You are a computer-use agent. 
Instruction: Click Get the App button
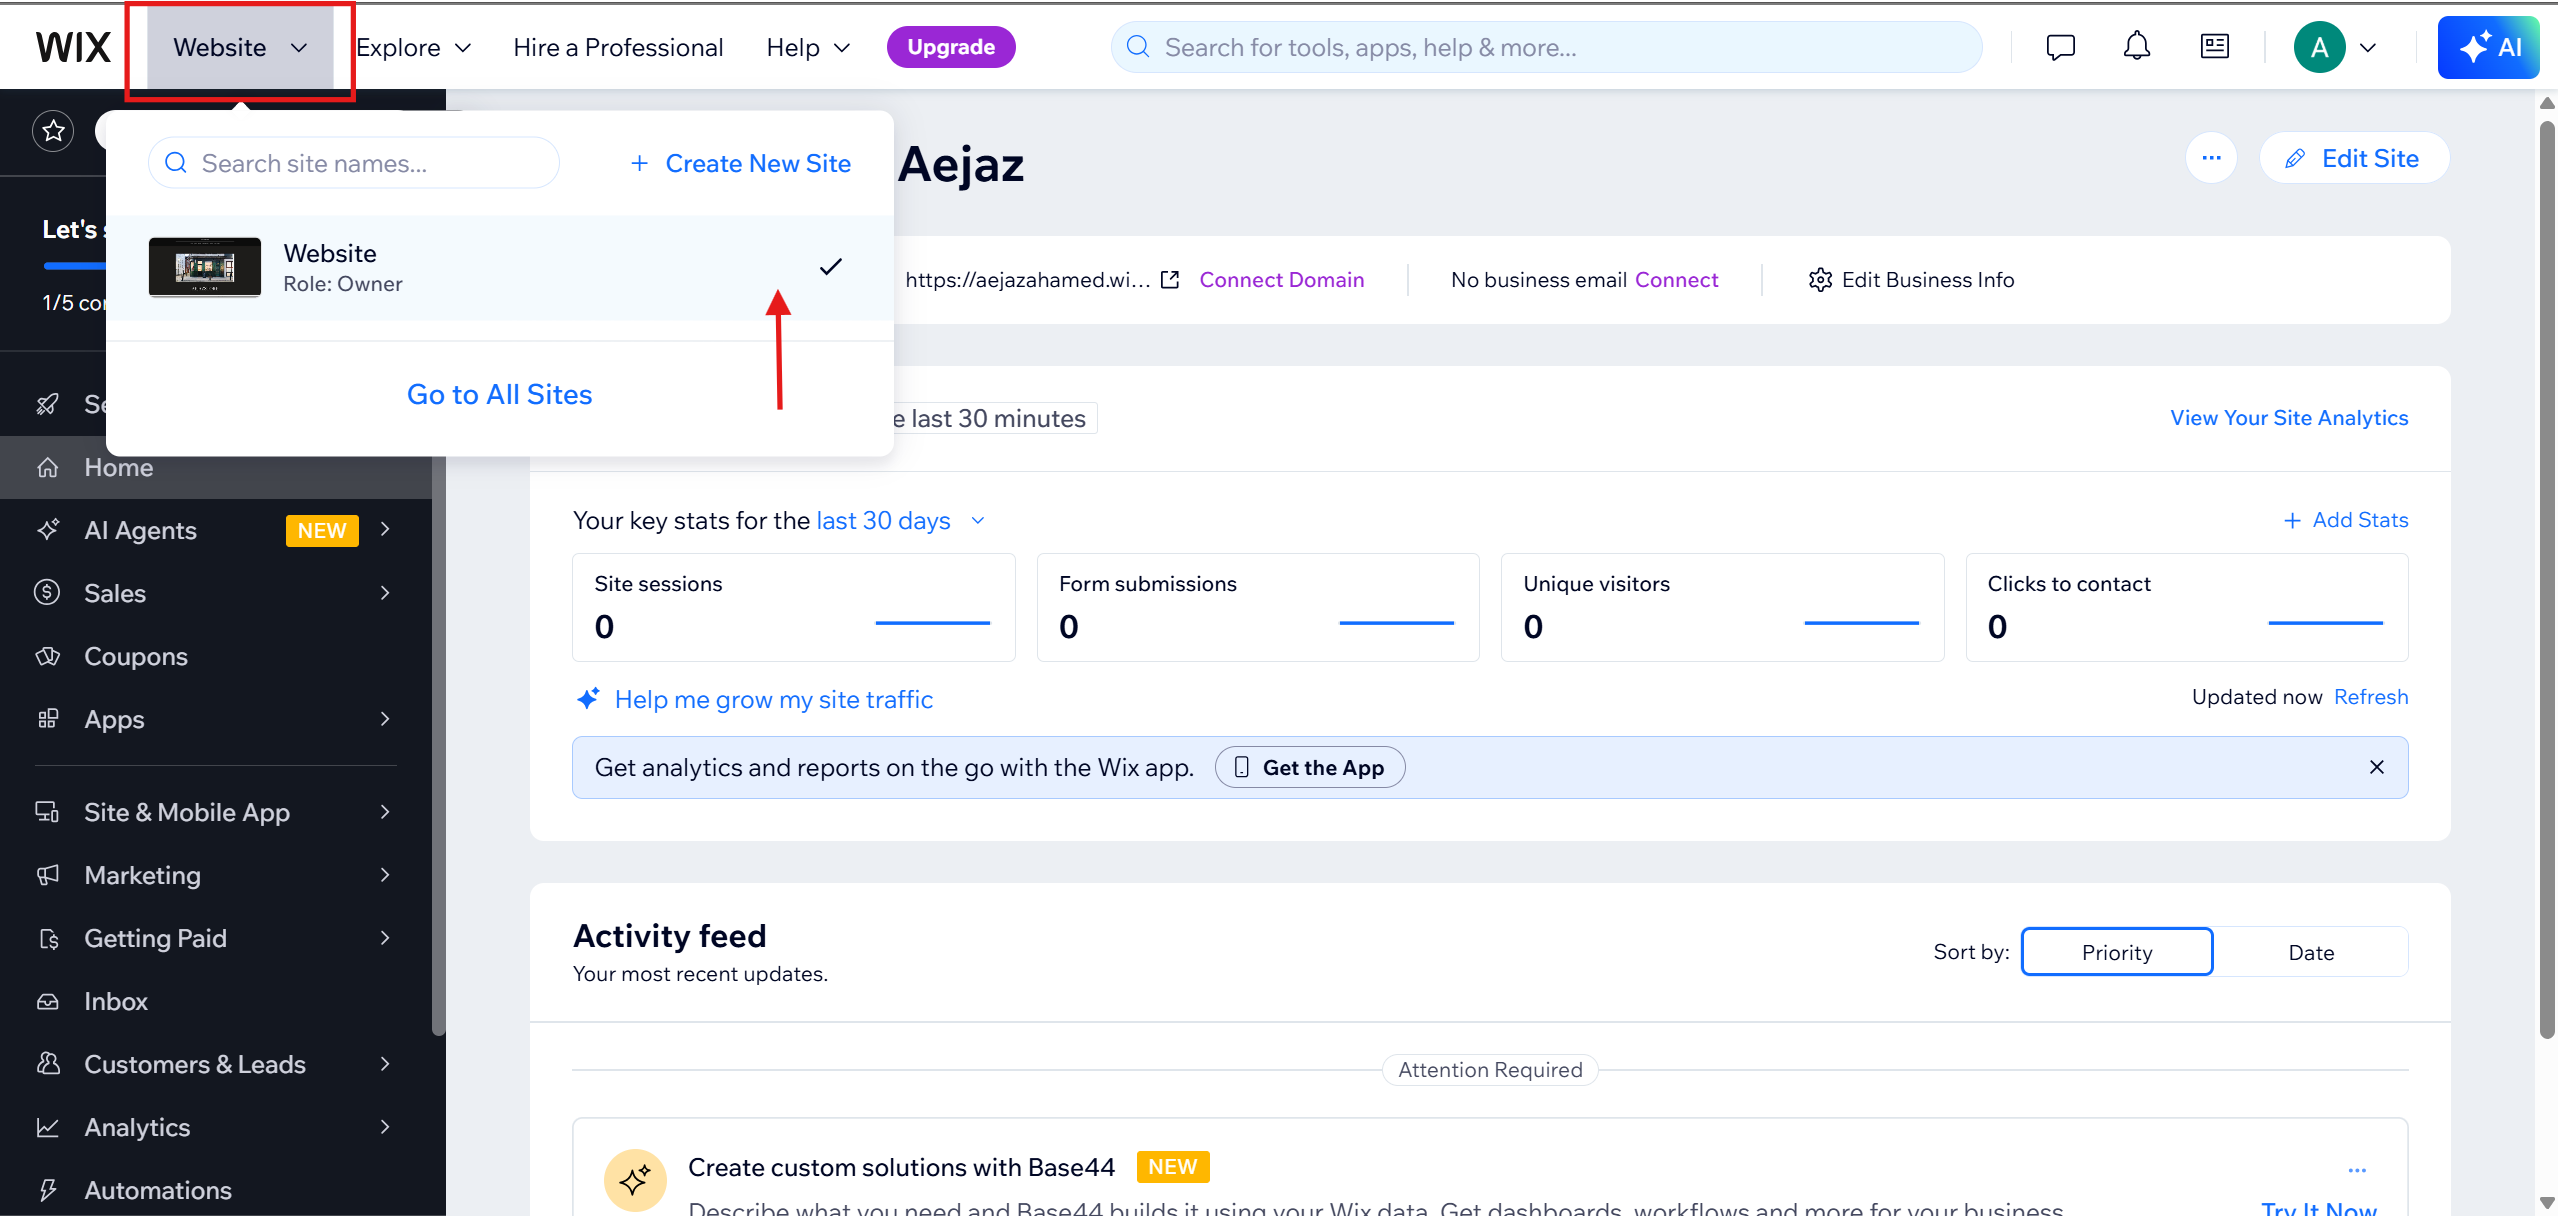coord(1310,767)
